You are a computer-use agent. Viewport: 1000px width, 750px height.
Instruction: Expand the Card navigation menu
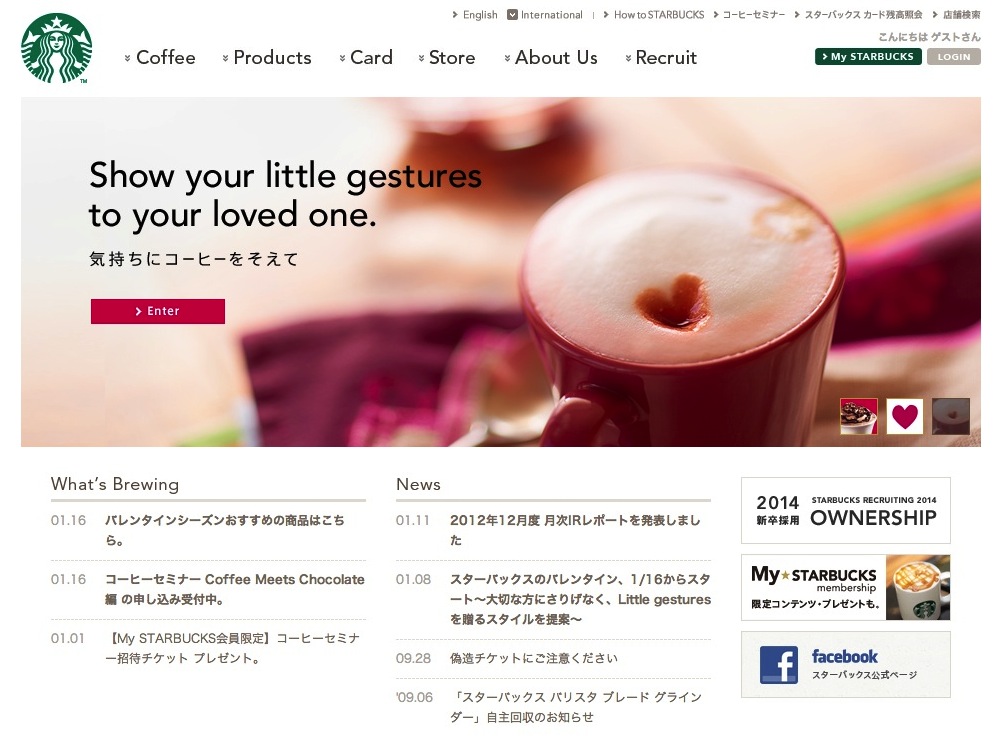(366, 57)
